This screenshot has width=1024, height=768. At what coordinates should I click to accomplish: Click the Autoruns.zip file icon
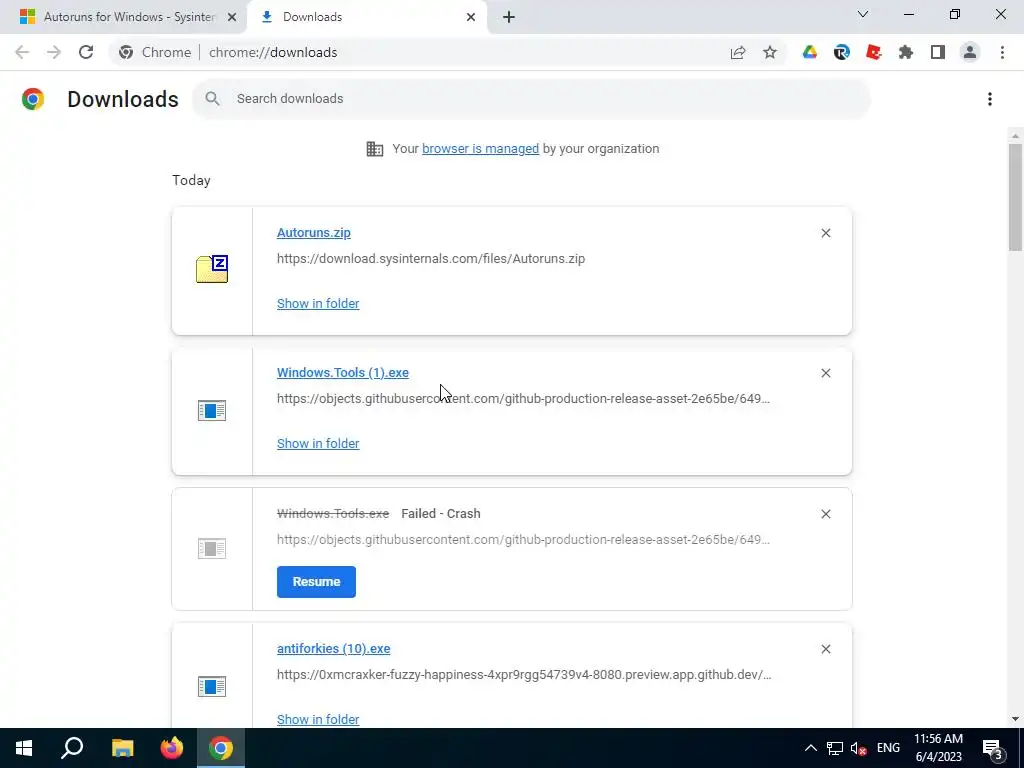tap(212, 269)
